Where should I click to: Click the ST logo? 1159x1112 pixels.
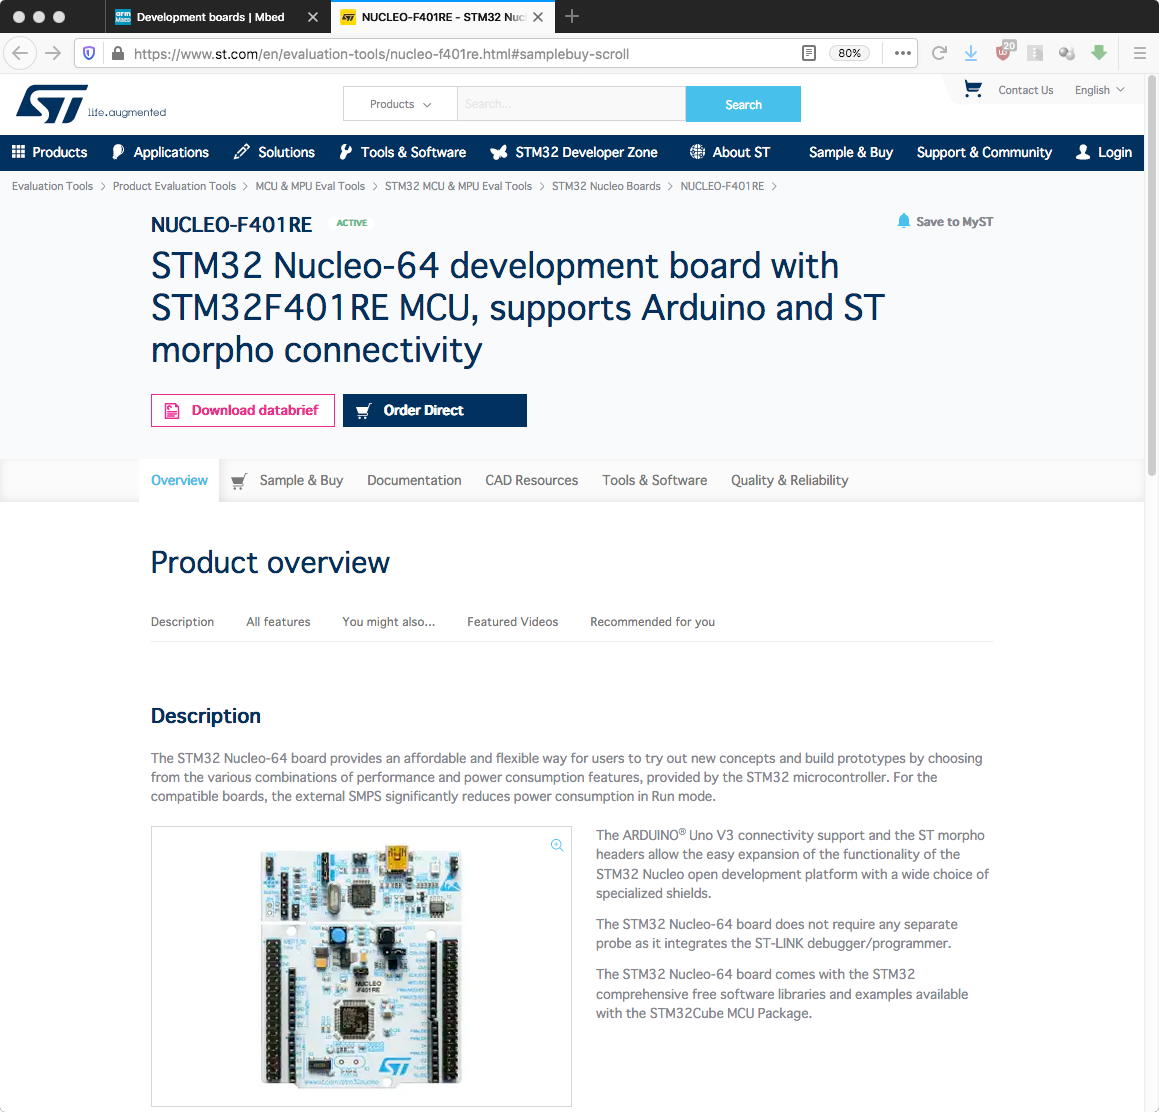click(x=90, y=104)
